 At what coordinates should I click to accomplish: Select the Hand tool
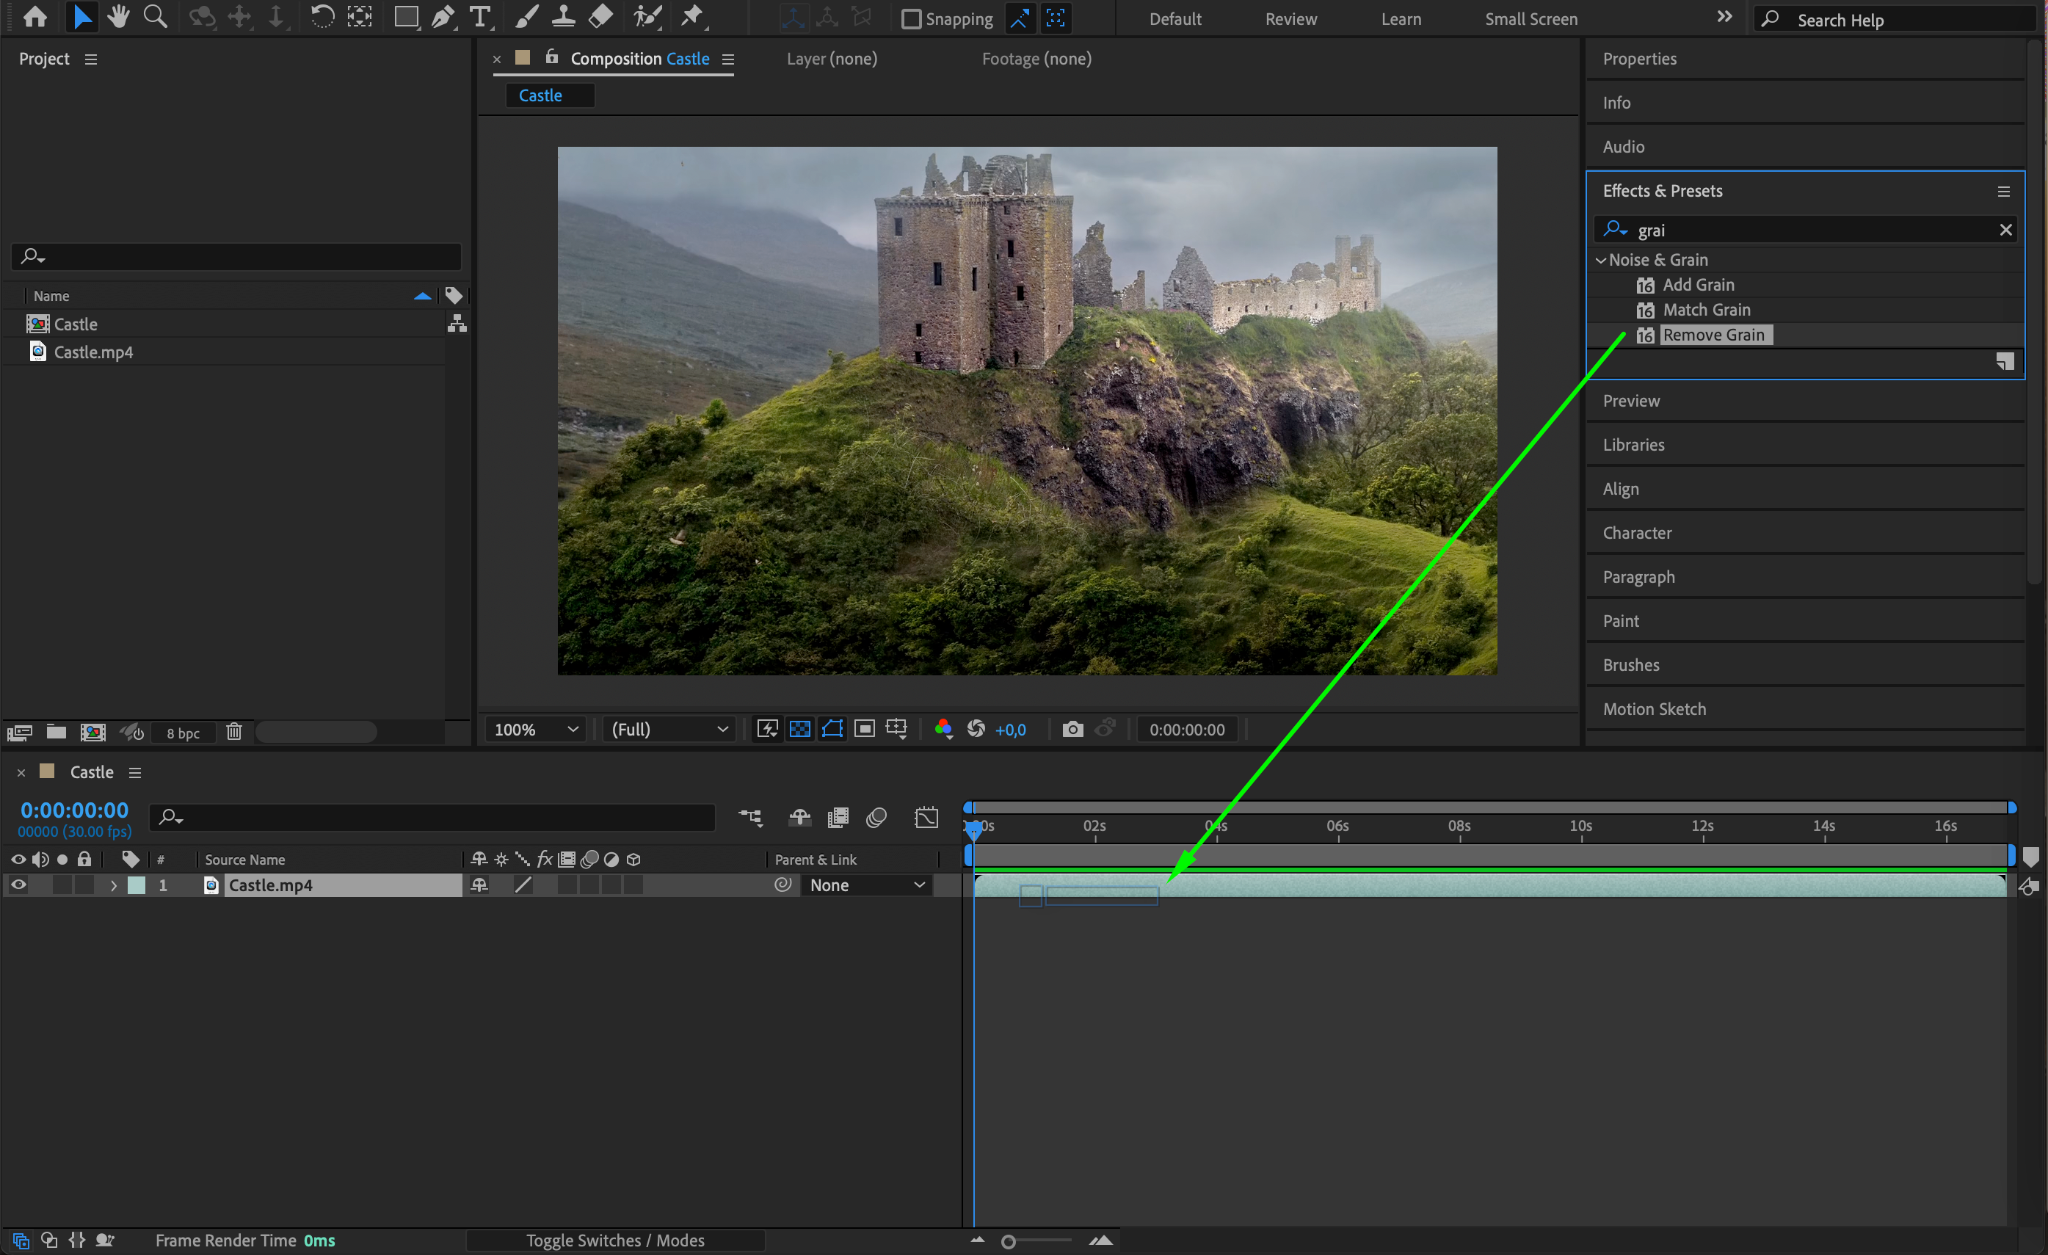click(x=118, y=17)
